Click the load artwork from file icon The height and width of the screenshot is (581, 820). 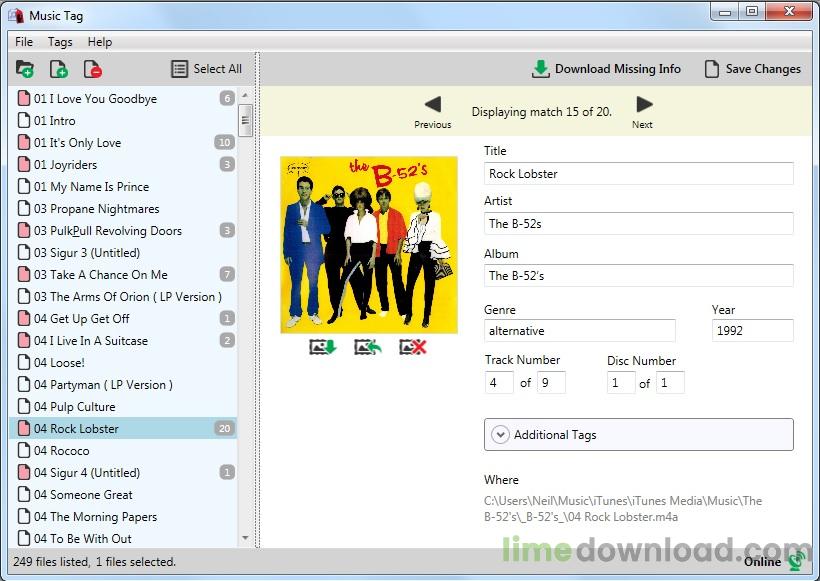[368, 347]
